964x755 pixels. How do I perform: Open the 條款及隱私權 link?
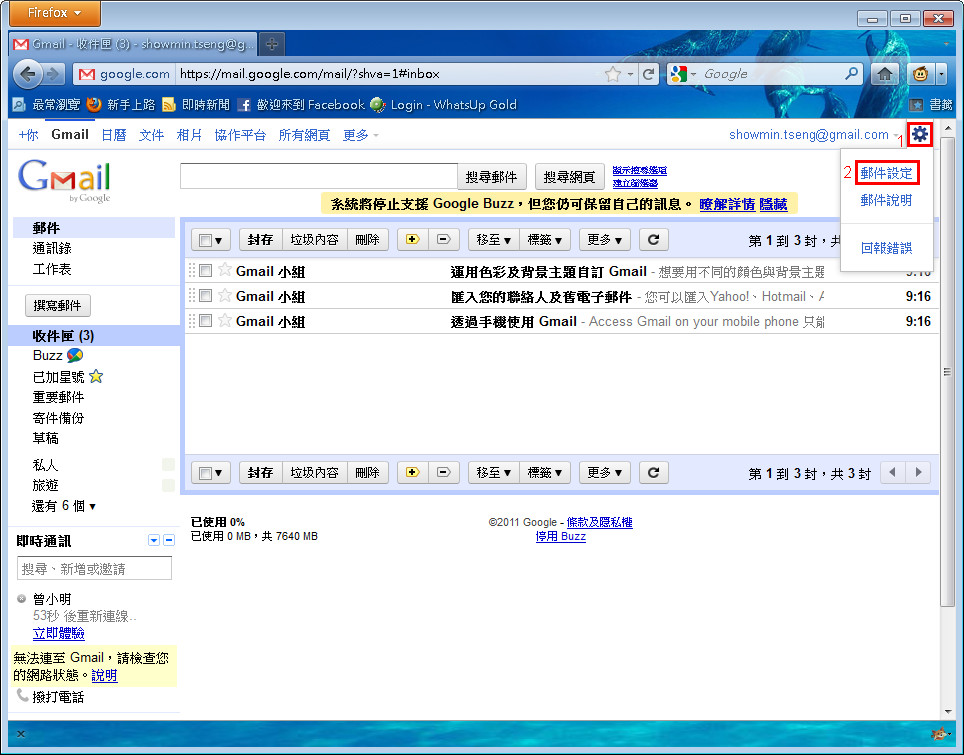[x=599, y=522]
